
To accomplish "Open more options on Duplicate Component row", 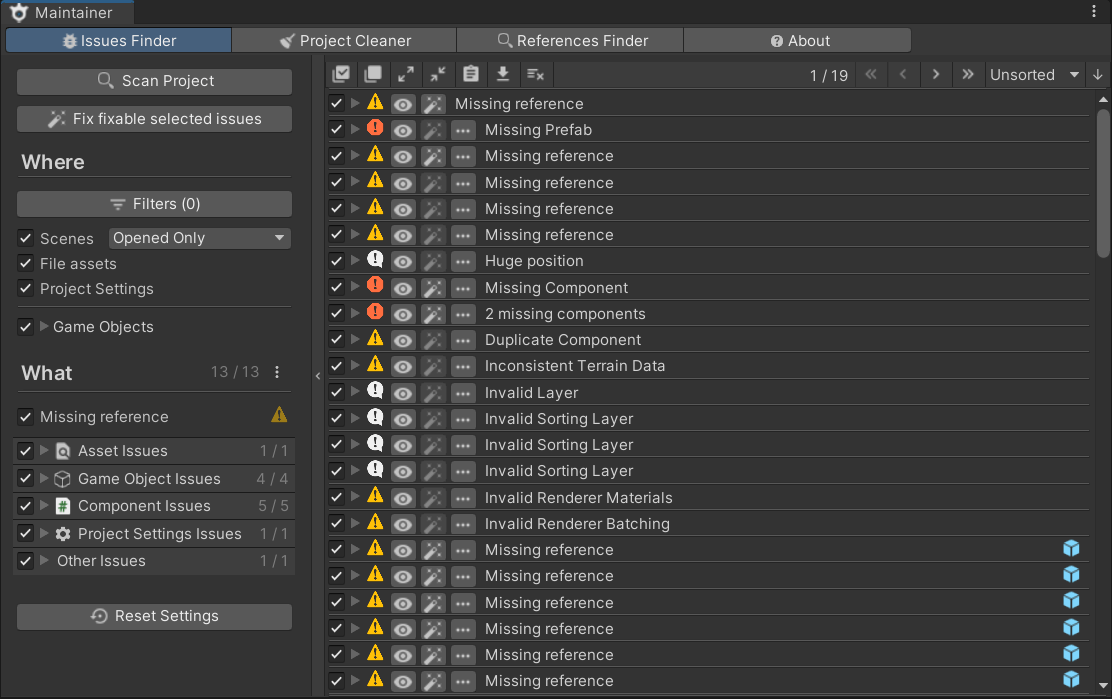I will pyautogui.click(x=463, y=340).
